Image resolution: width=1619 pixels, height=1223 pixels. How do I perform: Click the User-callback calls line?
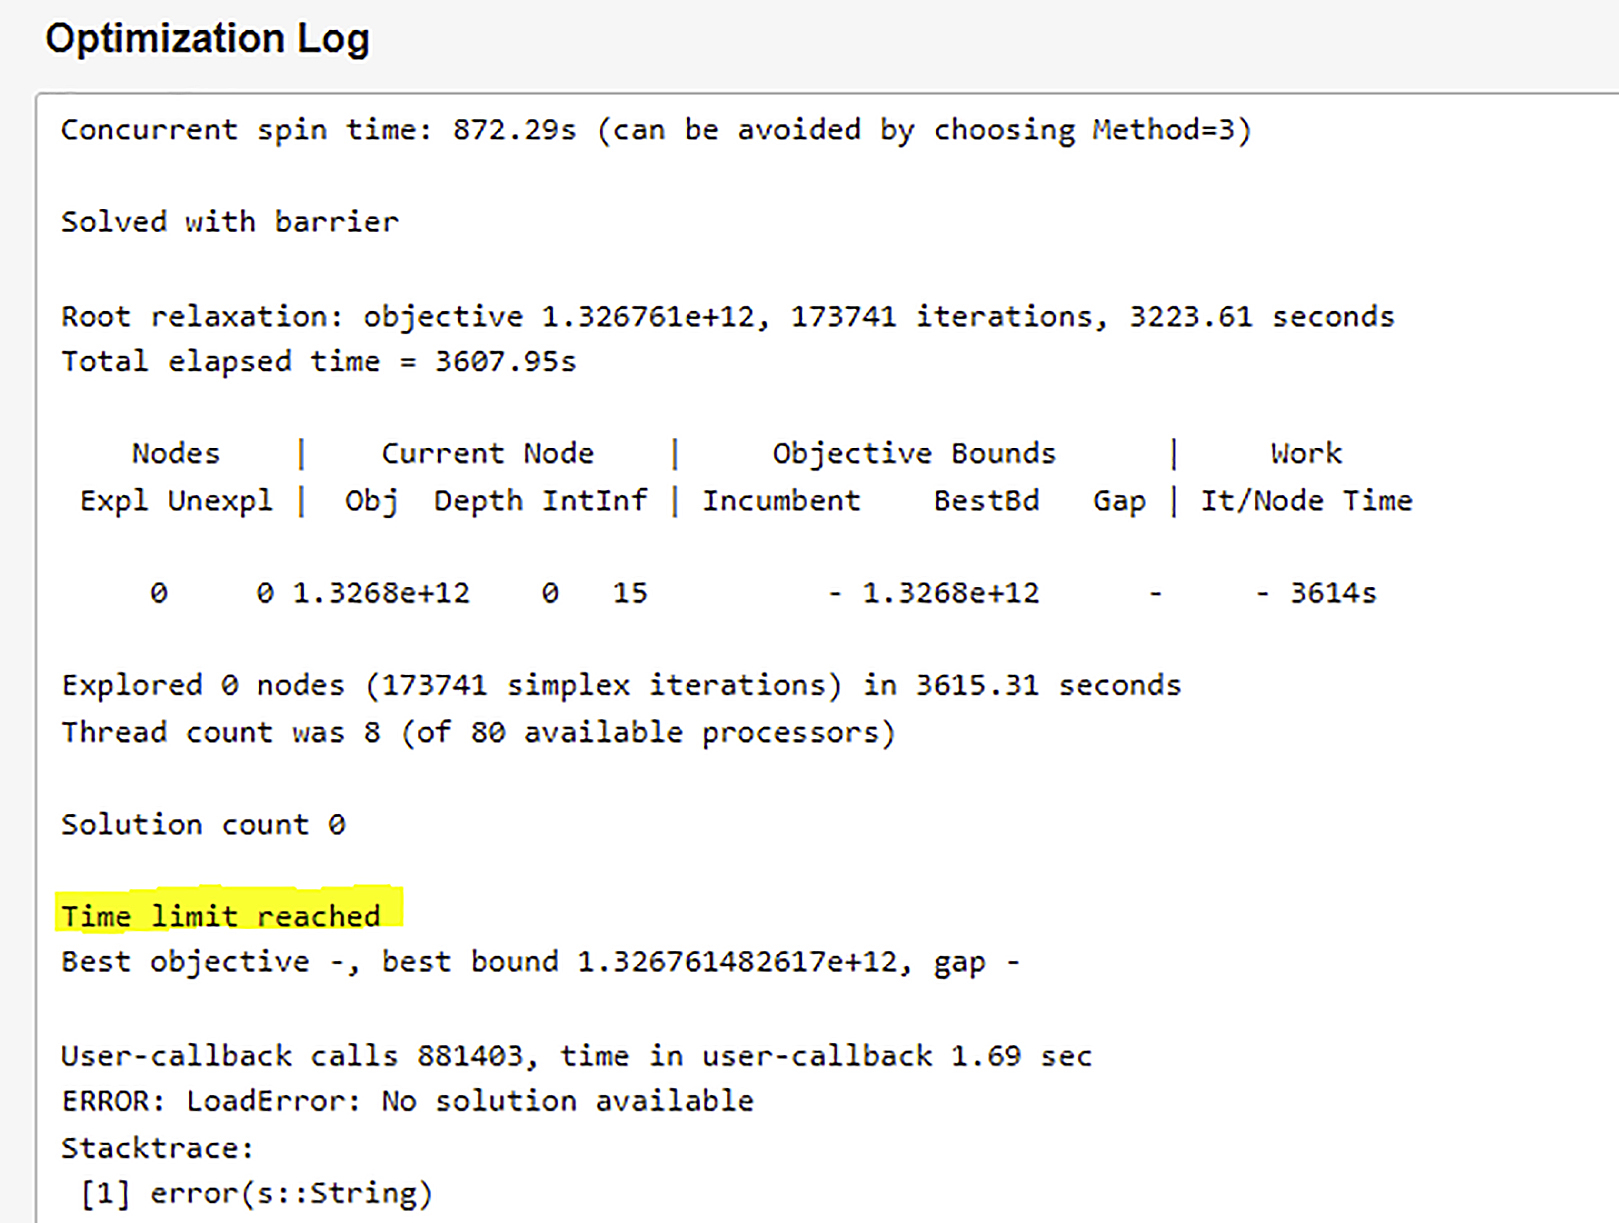click(x=576, y=1055)
